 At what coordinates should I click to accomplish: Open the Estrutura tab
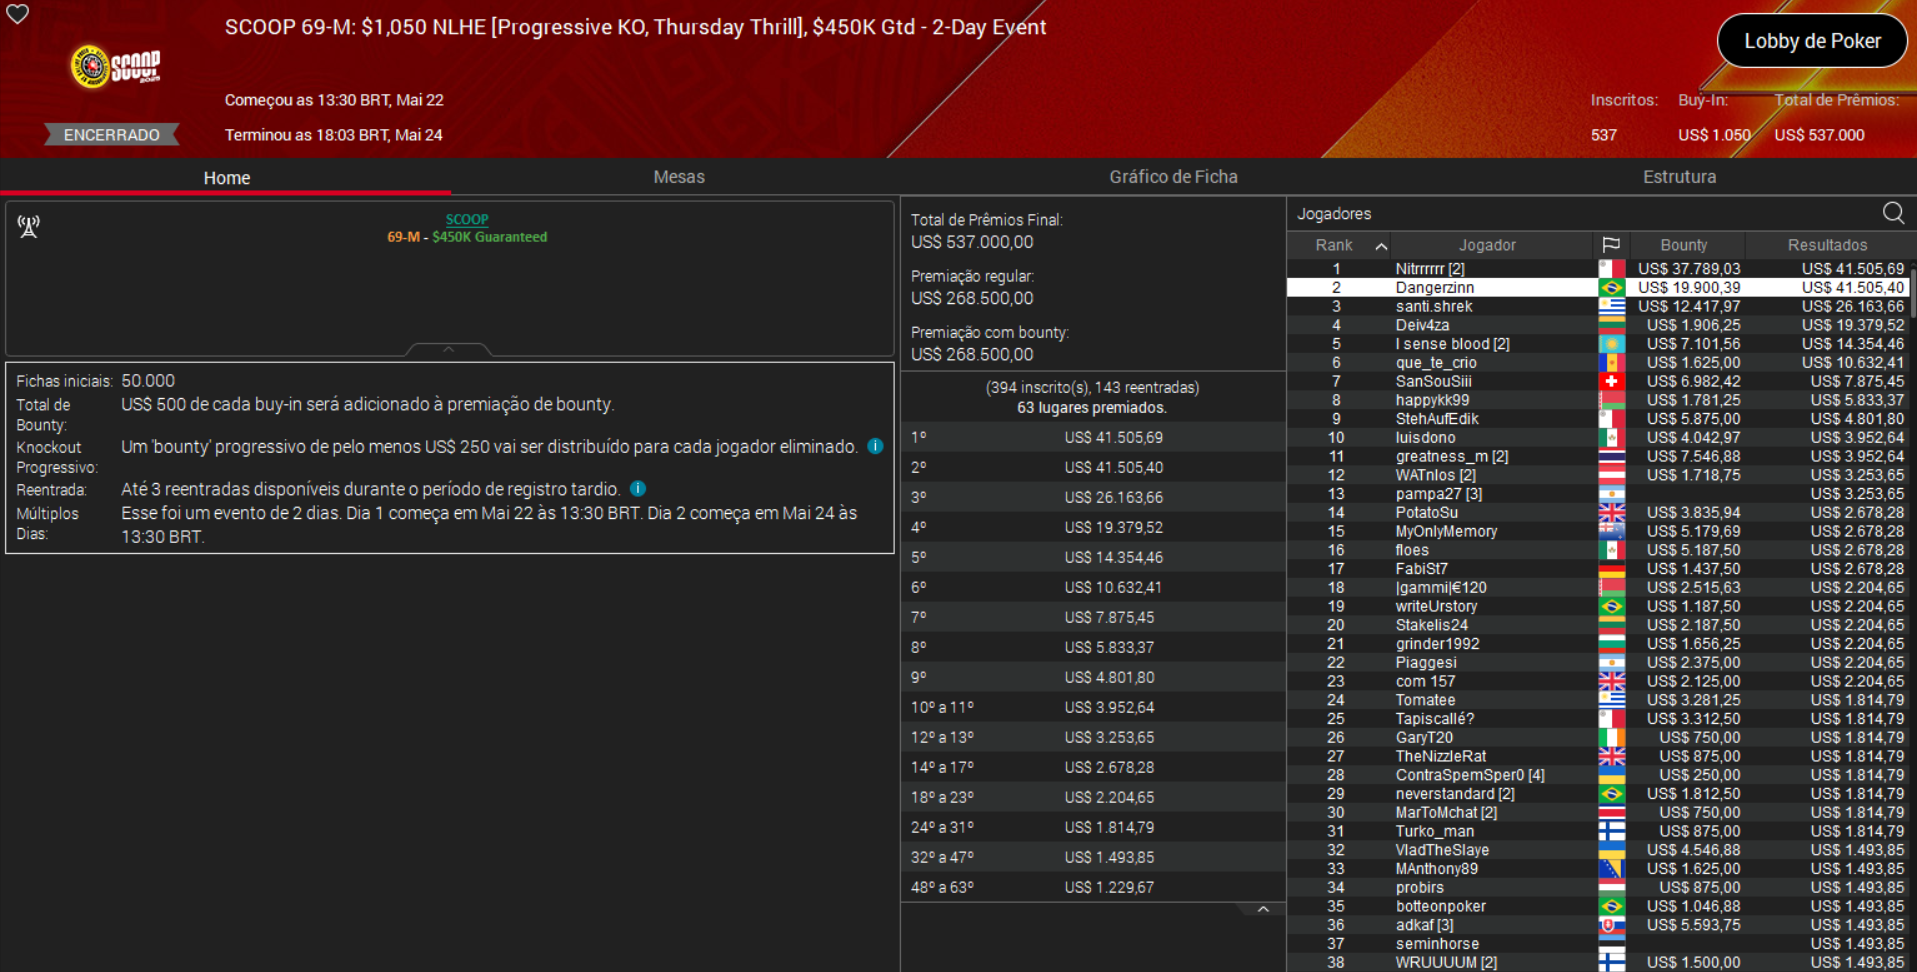[x=1679, y=177]
